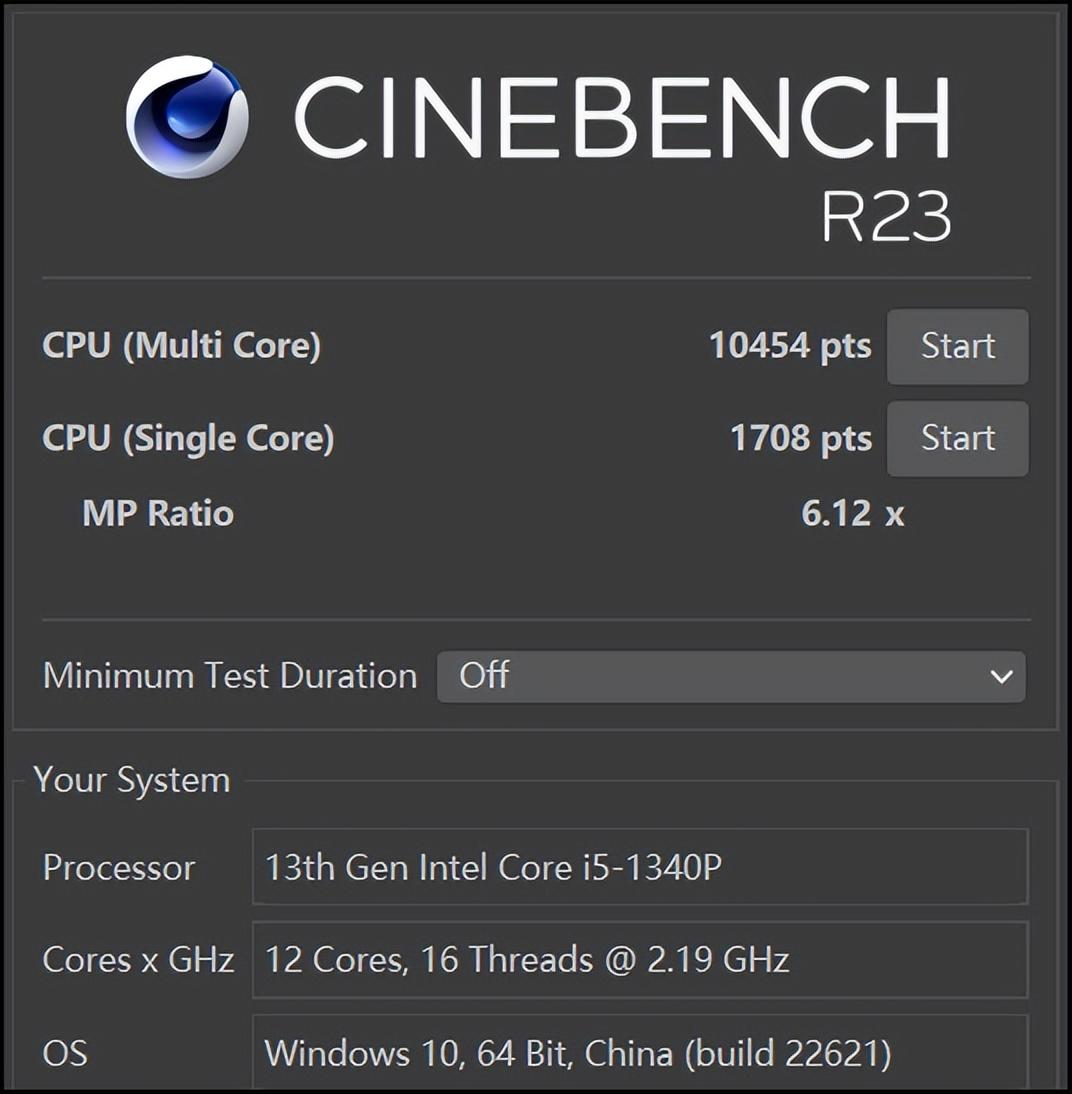Click the Cinebench sphere logo icon
The width and height of the screenshot is (1072, 1094).
tap(187, 117)
